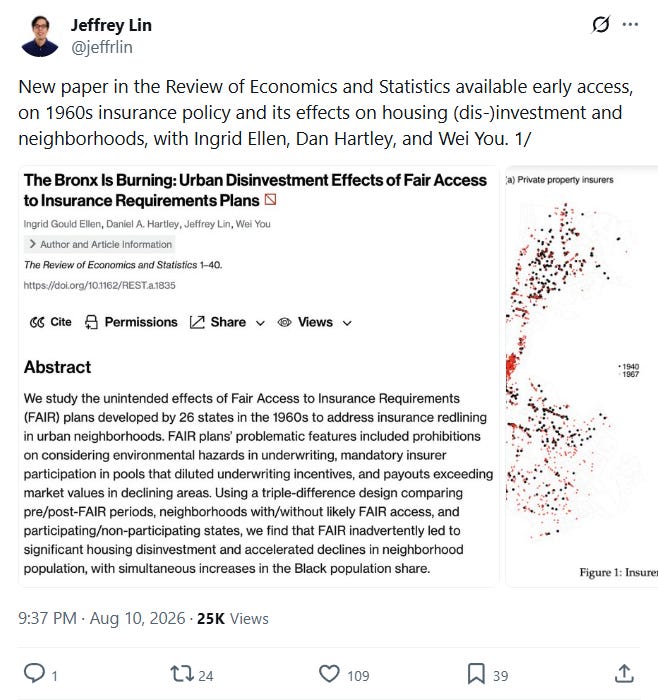Open the private property insurers map image
Image resolution: width=658 pixels, height=700 pixels.
click(582, 376)
